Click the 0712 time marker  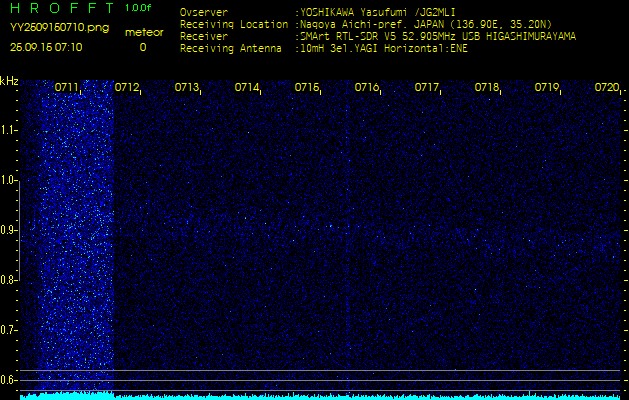point(127,87)
